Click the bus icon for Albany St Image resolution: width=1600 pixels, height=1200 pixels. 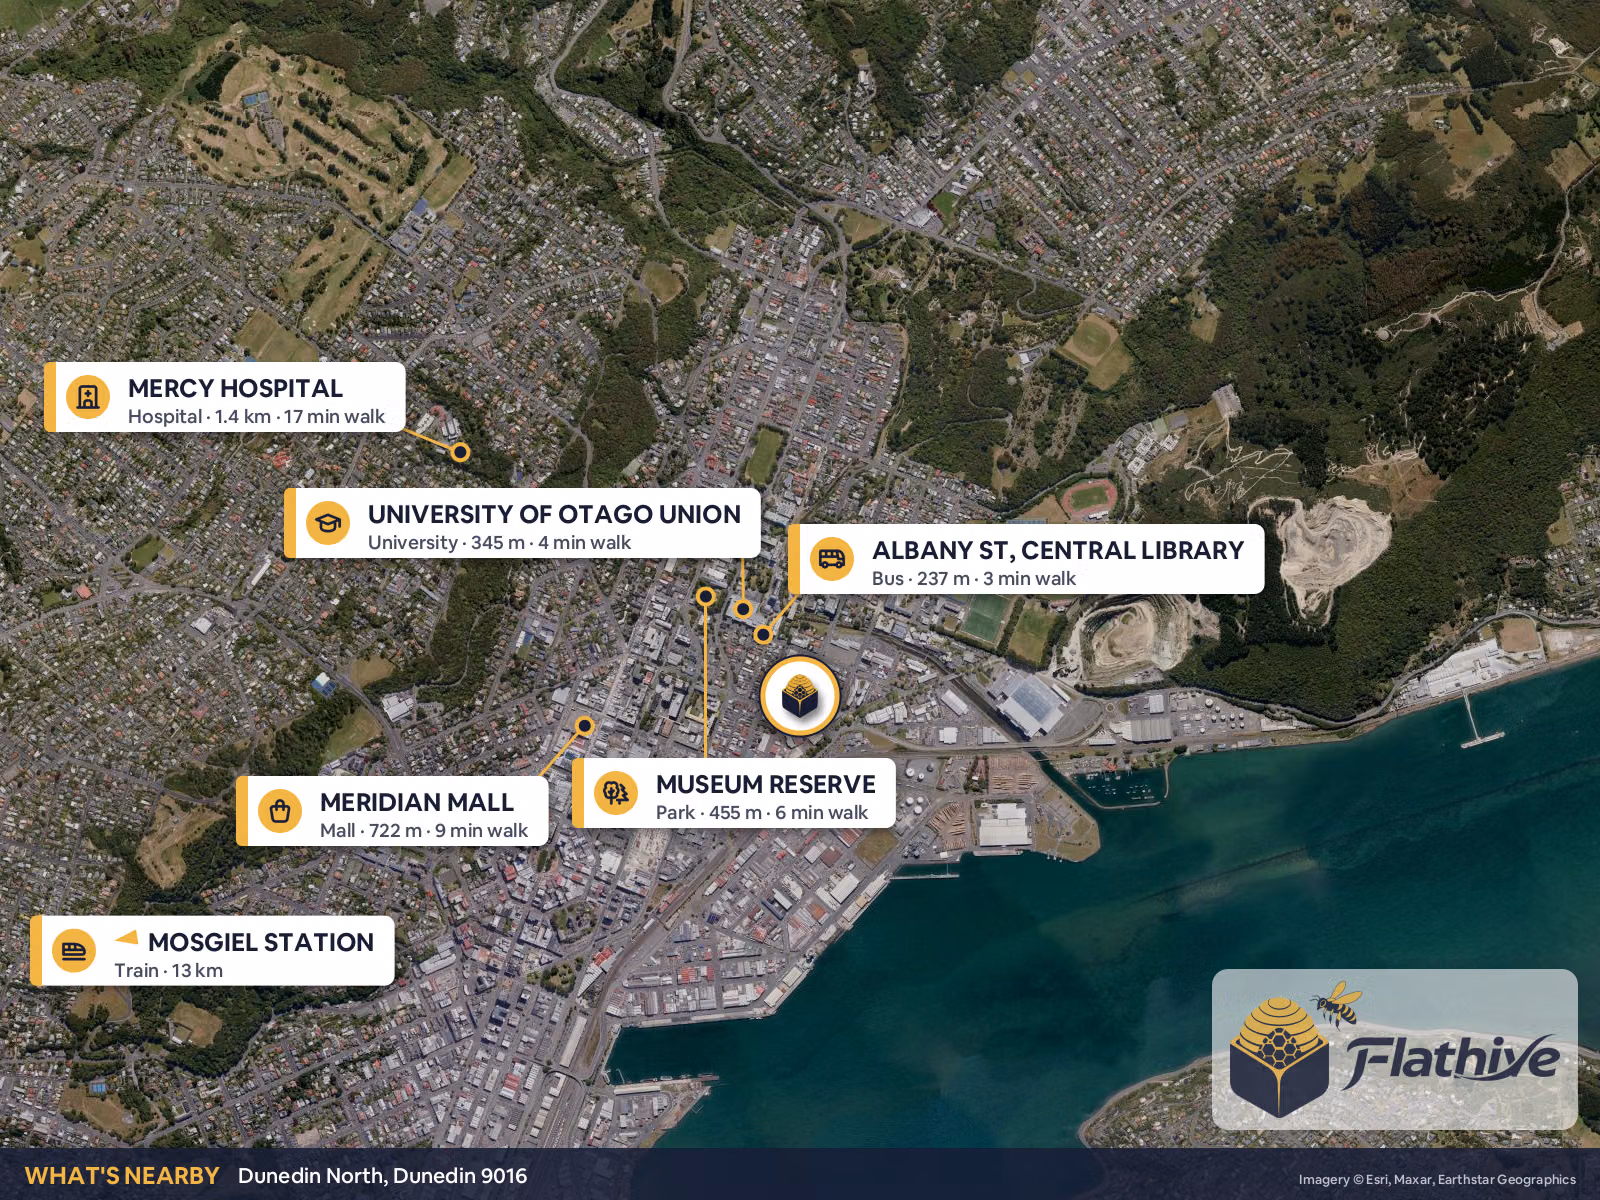click(832, 559)
